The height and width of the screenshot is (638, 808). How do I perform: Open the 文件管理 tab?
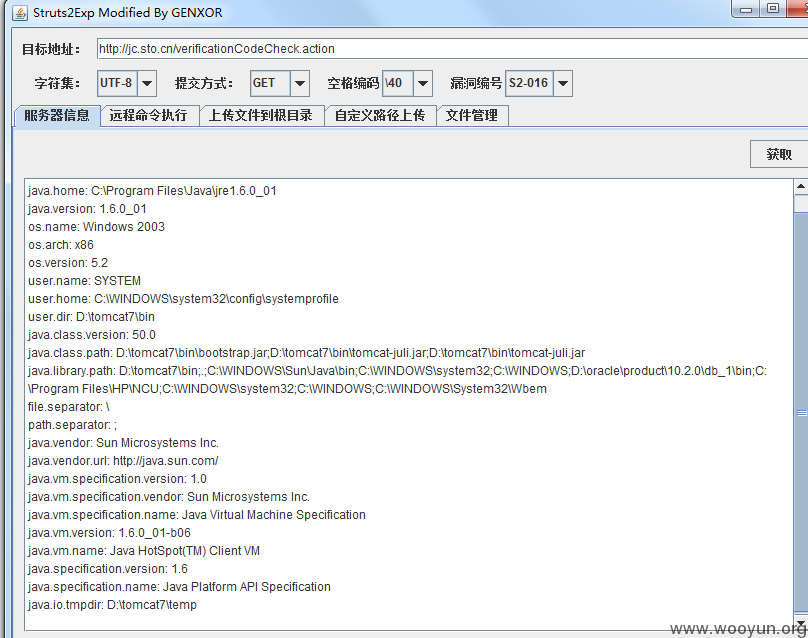click(x=472, y=115)
